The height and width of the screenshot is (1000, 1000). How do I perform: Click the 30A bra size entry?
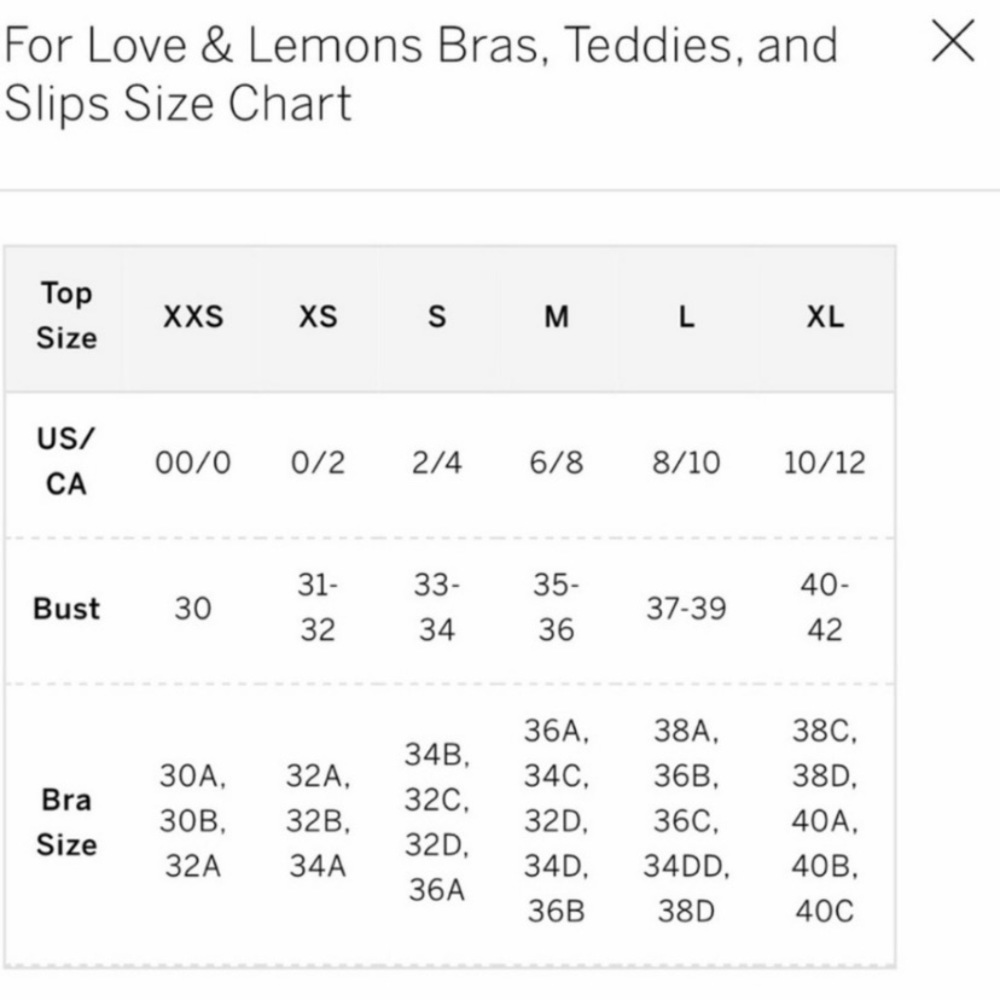tap(193, 776)
